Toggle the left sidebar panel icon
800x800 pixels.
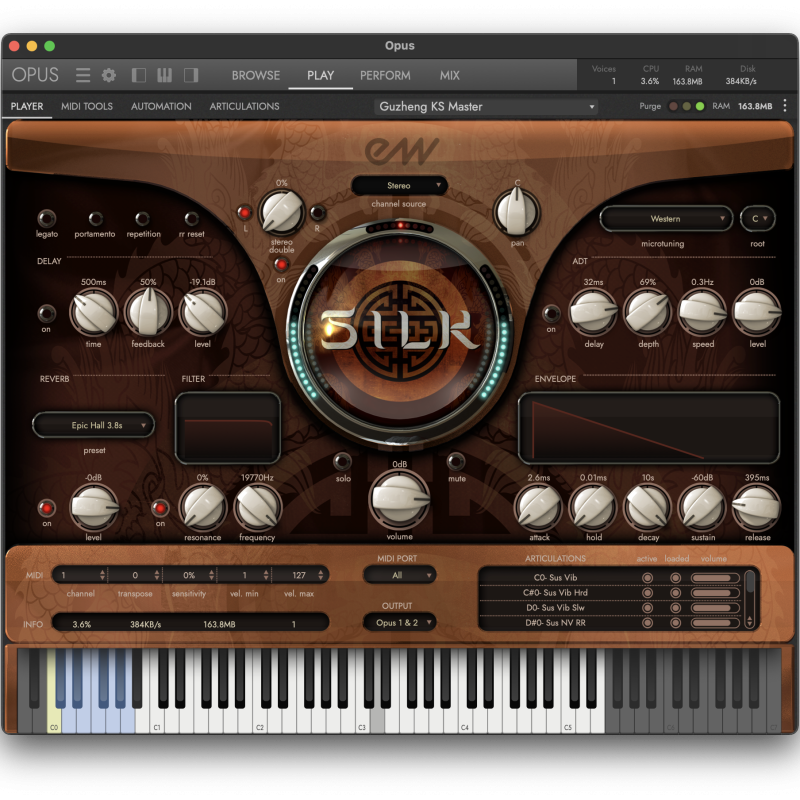tap(138, 76)
